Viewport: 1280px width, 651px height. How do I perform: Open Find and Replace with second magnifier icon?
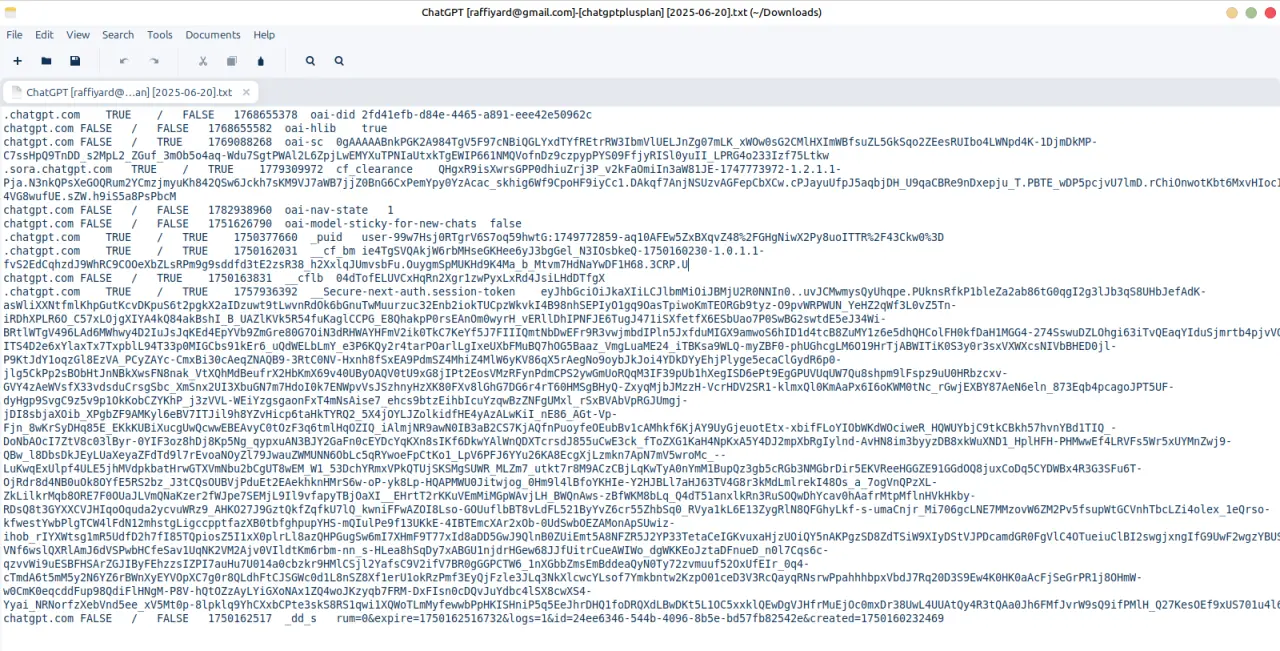tap(339, 61)
